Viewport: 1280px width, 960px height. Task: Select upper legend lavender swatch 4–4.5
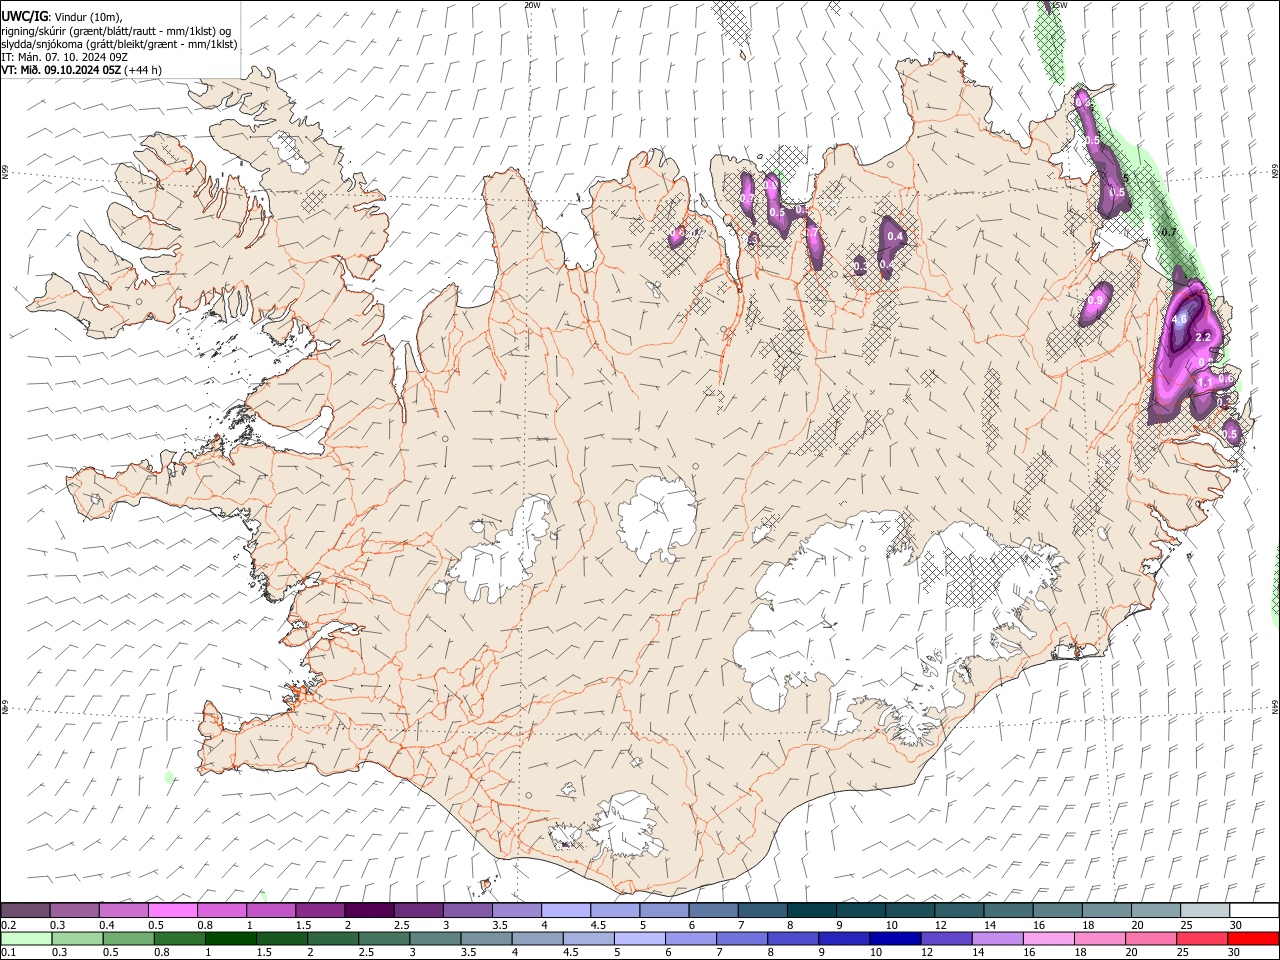coord(566,911)
